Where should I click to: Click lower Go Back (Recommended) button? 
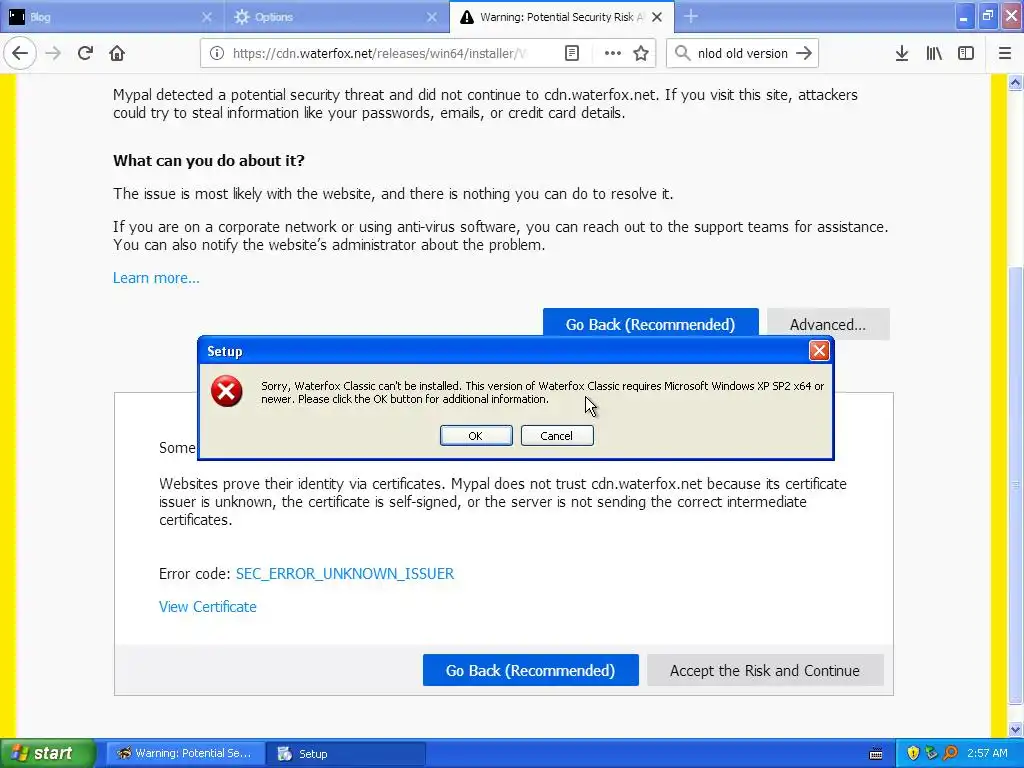(530, 670)
